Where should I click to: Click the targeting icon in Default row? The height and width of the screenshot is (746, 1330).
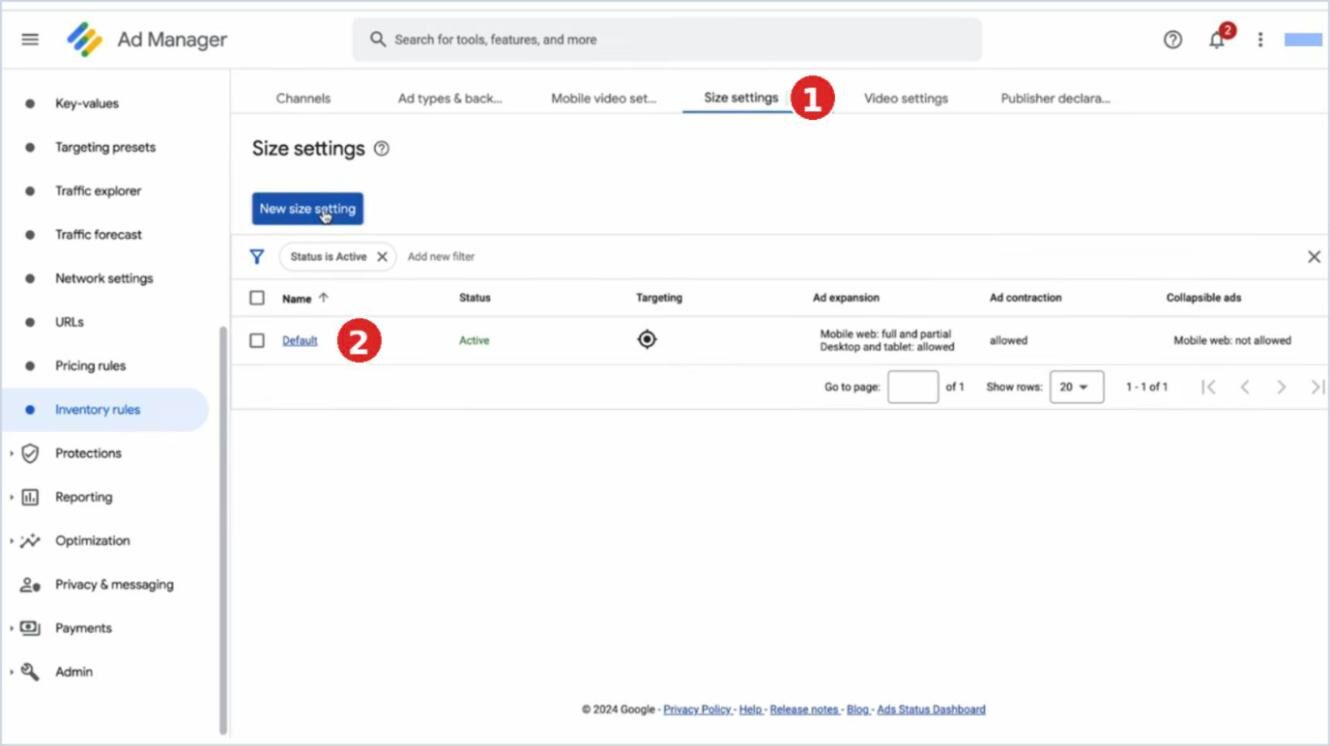click(x=647, y=340)
